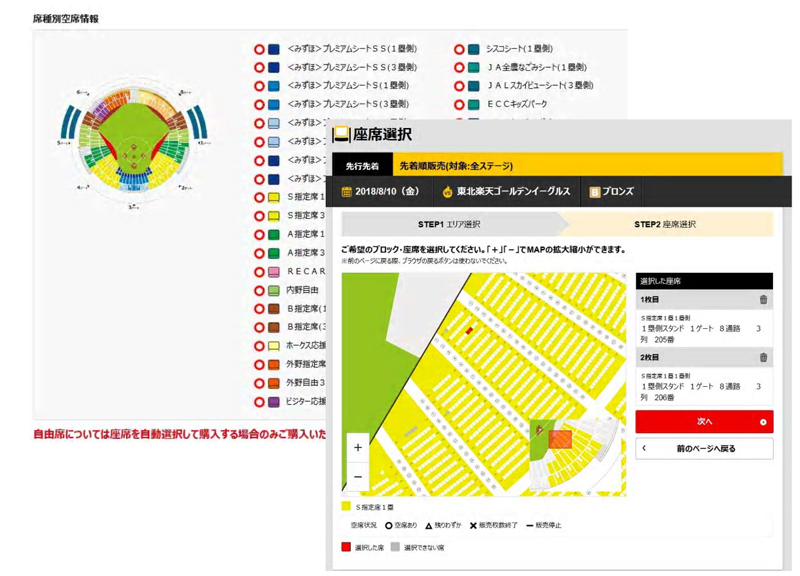Click the 2枚目 row header
Image resolution: width=800 pixels, height=576 pixels.
704,357
